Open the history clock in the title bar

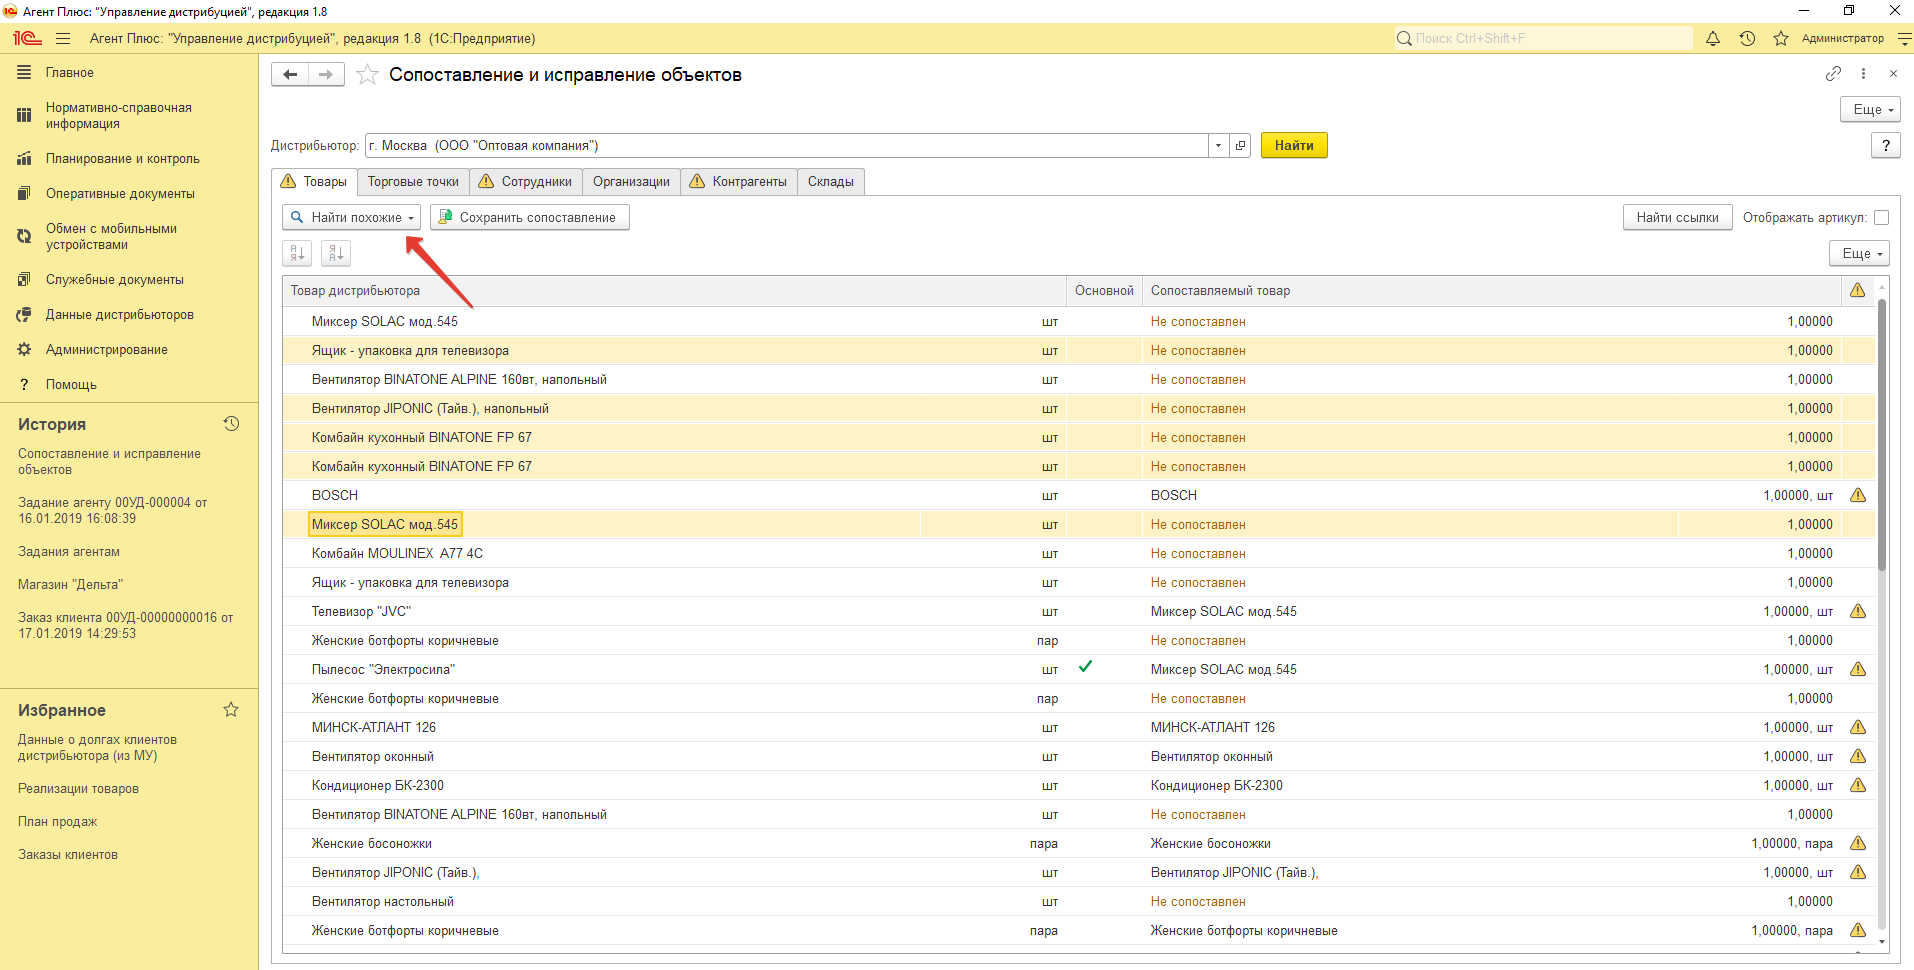click(x=1747, y=38)
